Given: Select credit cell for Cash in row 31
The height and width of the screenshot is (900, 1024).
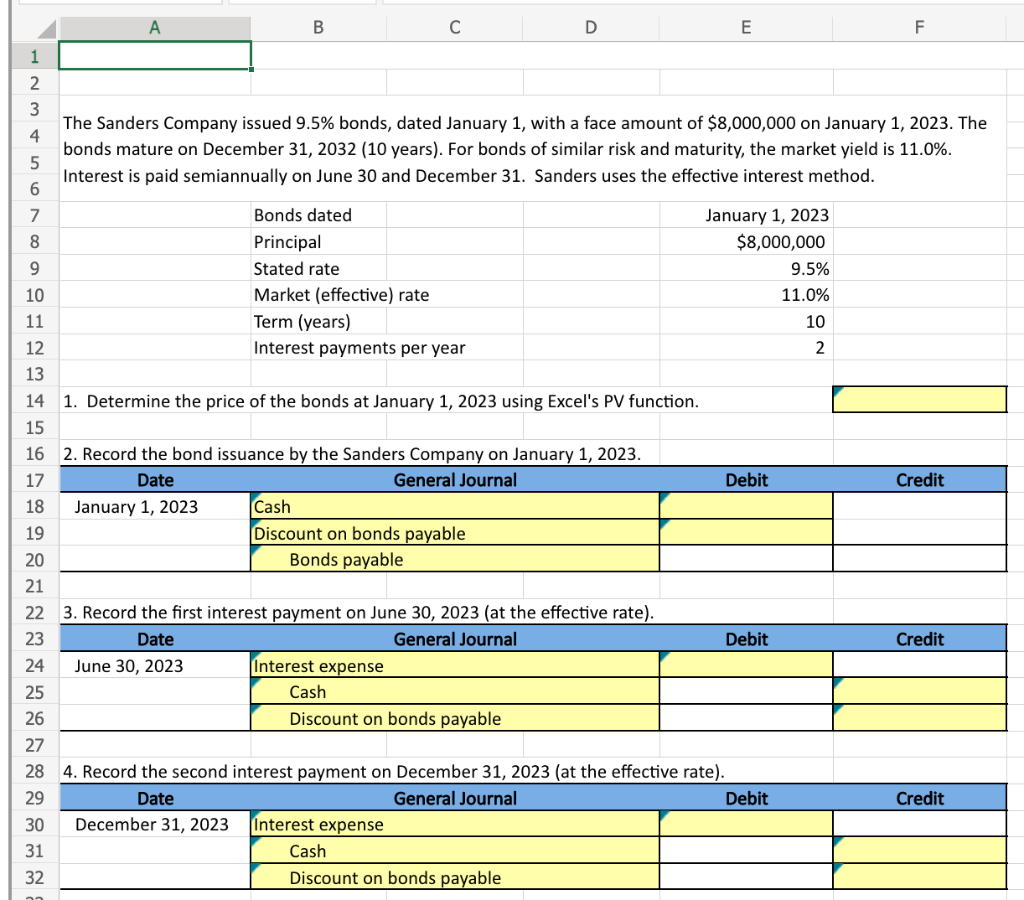Looking at the screenshot, I should [x=920, y=851].
